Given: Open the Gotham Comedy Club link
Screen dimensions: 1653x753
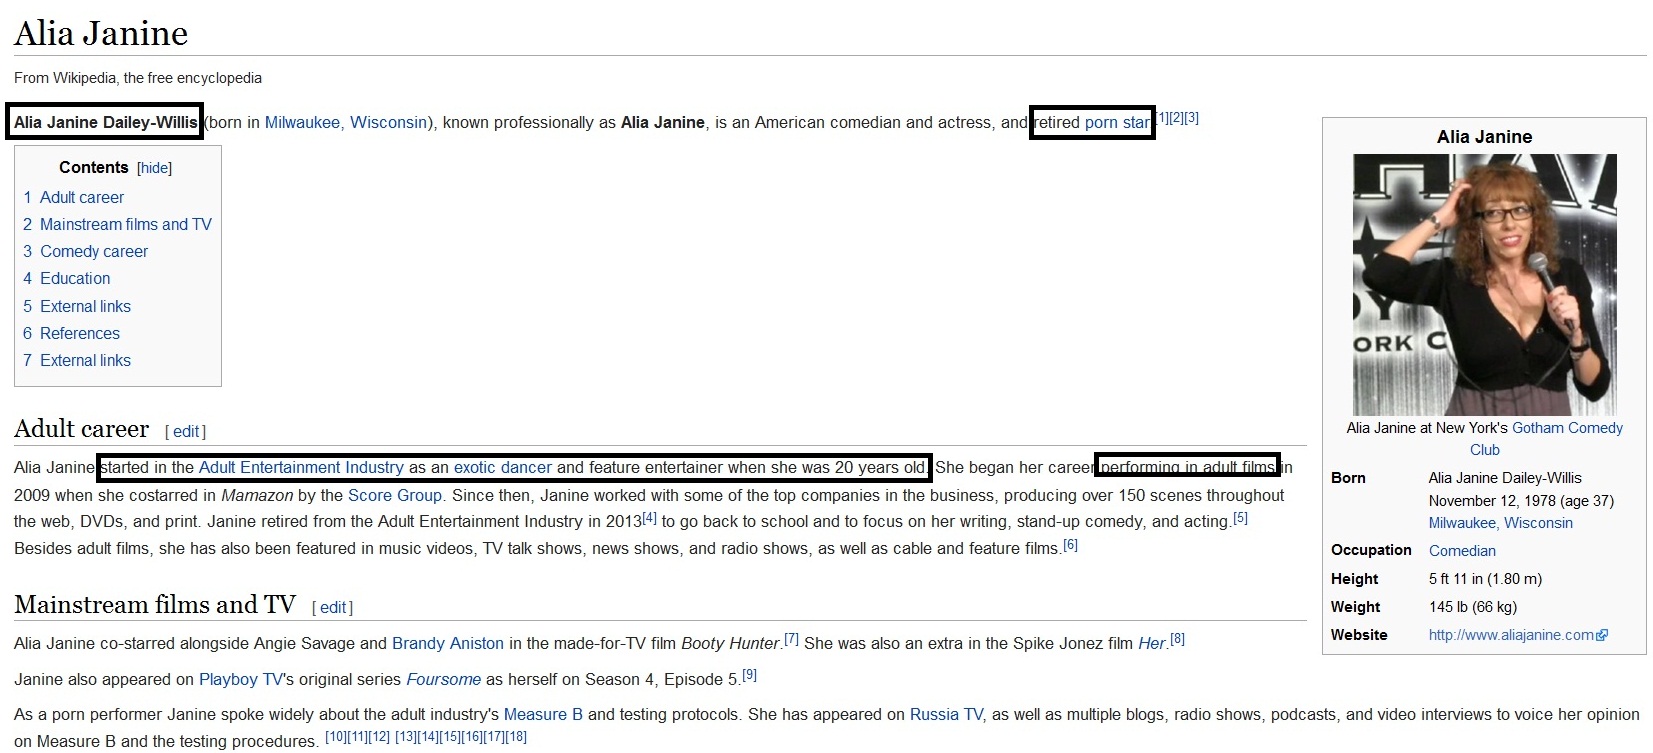Looking at the screenshot, I should click(x=1566, y=428).
